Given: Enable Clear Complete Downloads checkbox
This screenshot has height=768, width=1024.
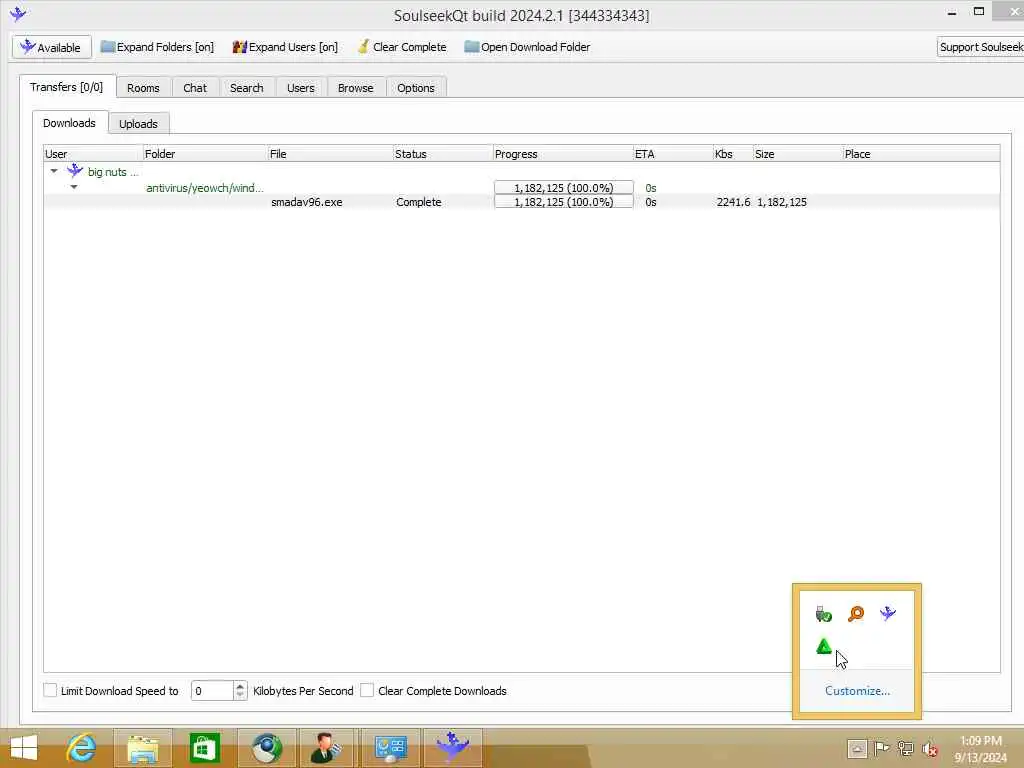Looking at the screenshot, I should (367, 690).
